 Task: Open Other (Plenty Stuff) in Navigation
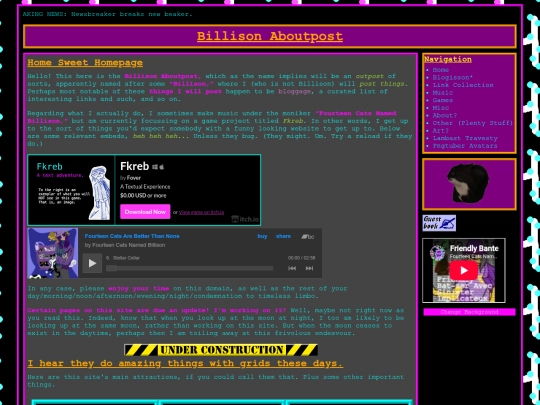[x=473, y=123]
